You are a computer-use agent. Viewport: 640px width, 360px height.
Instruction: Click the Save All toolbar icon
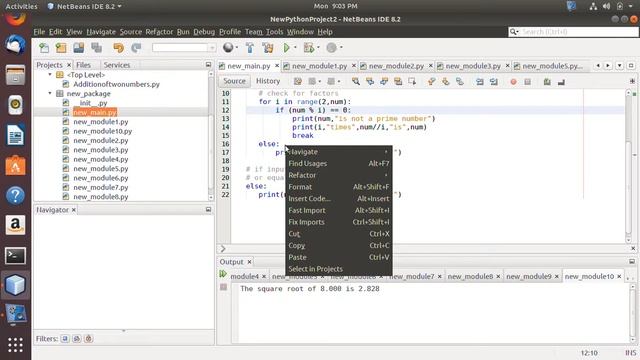pyautogui.click(x=97, y=48)
